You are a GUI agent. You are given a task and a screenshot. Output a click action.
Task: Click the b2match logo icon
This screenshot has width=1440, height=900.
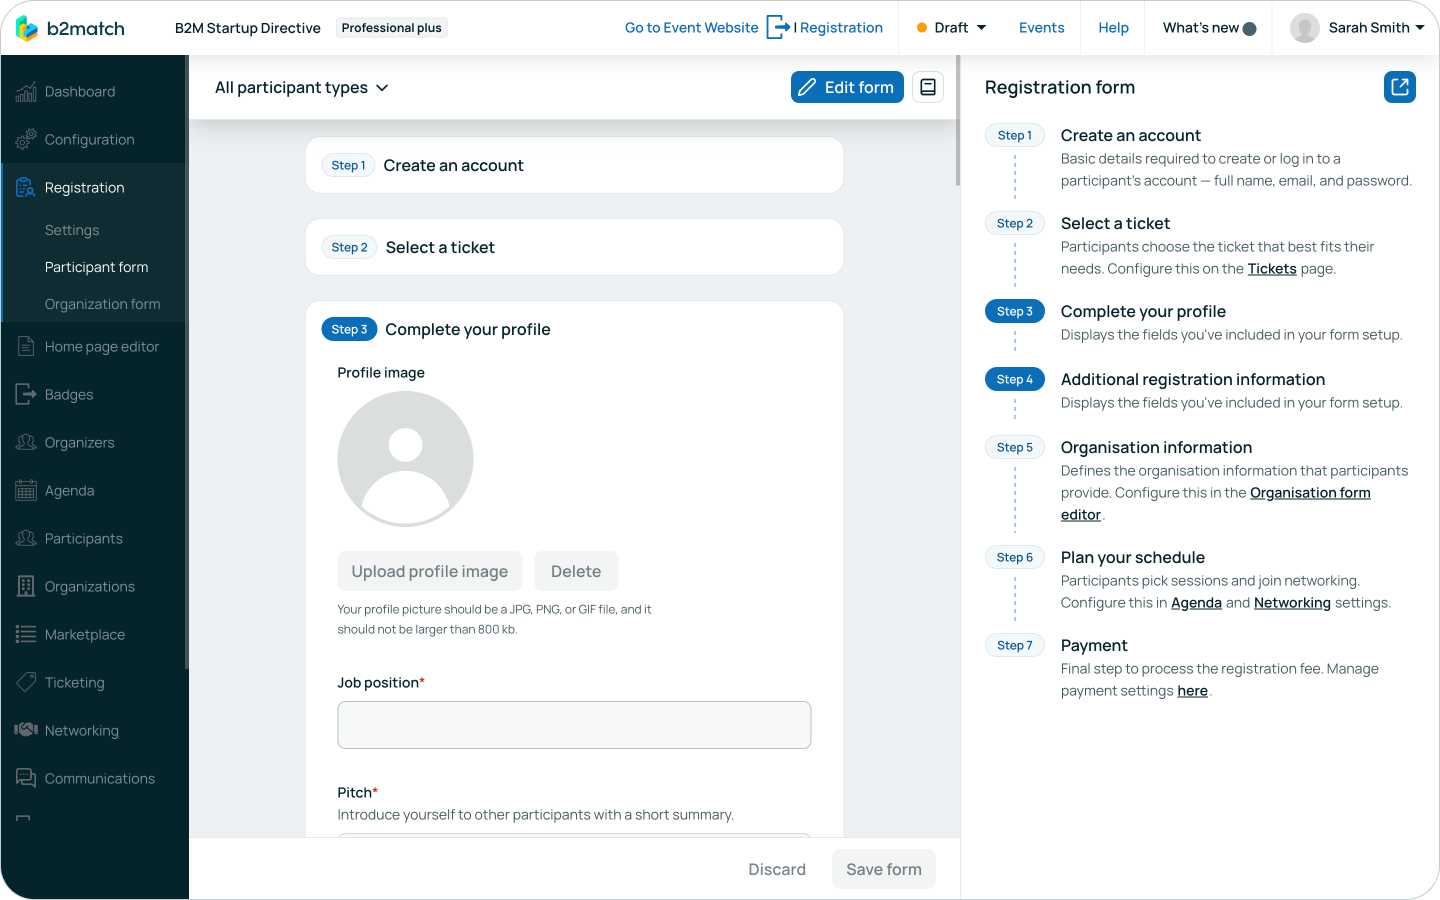click(27, 28)
